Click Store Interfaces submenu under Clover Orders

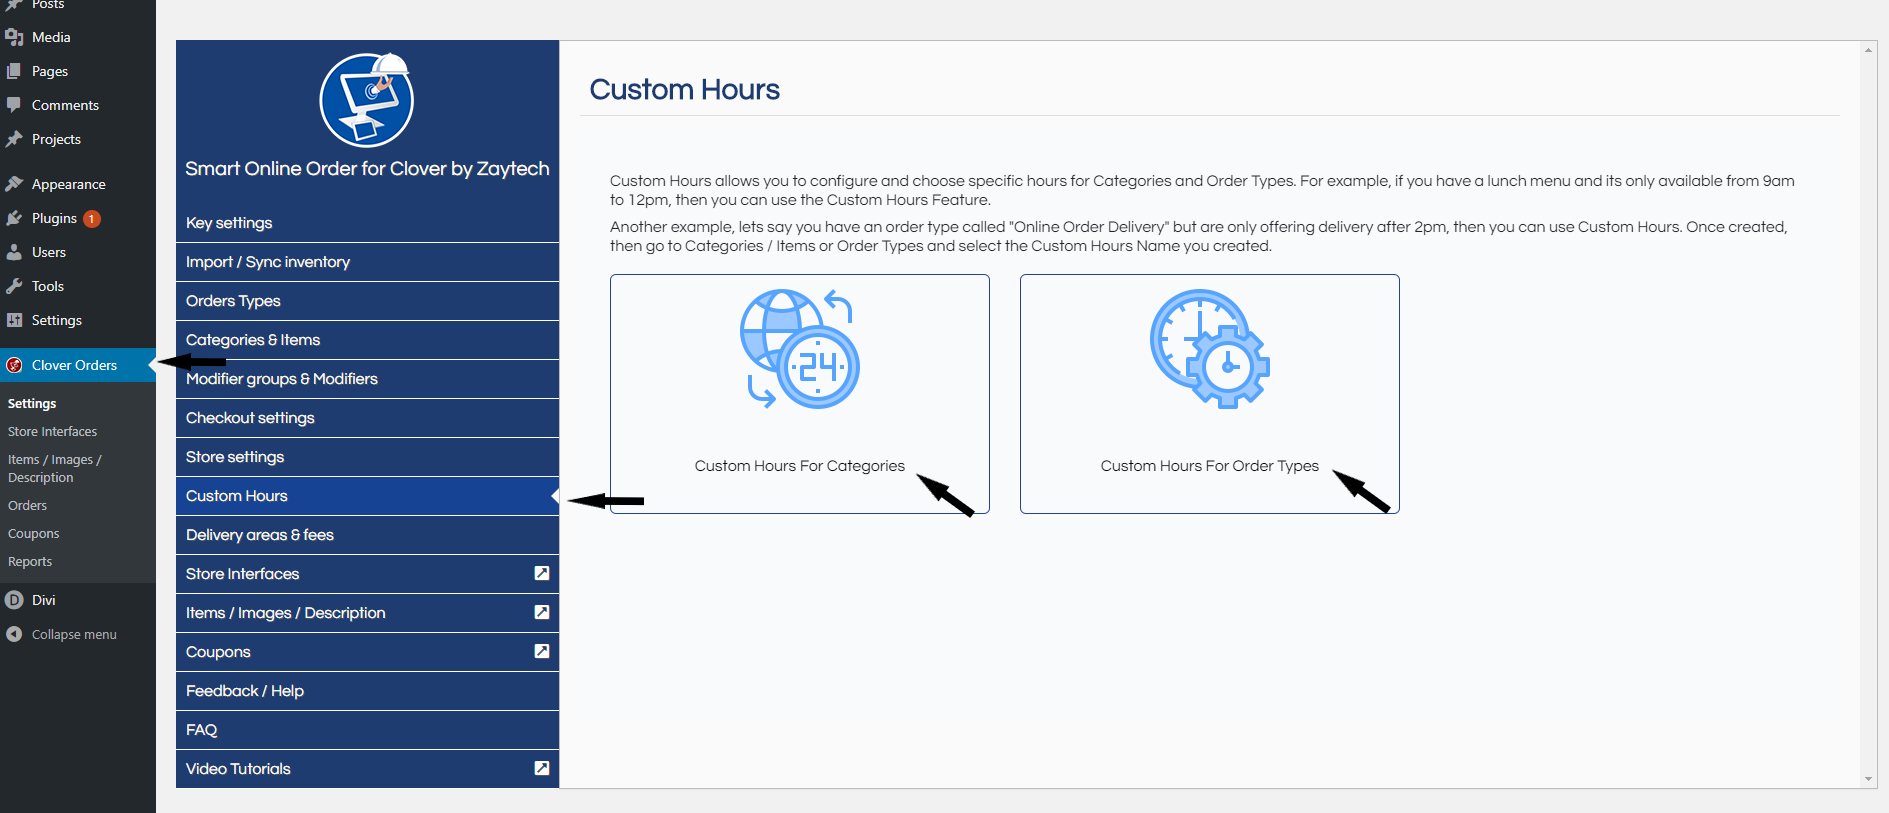point(52,431)
